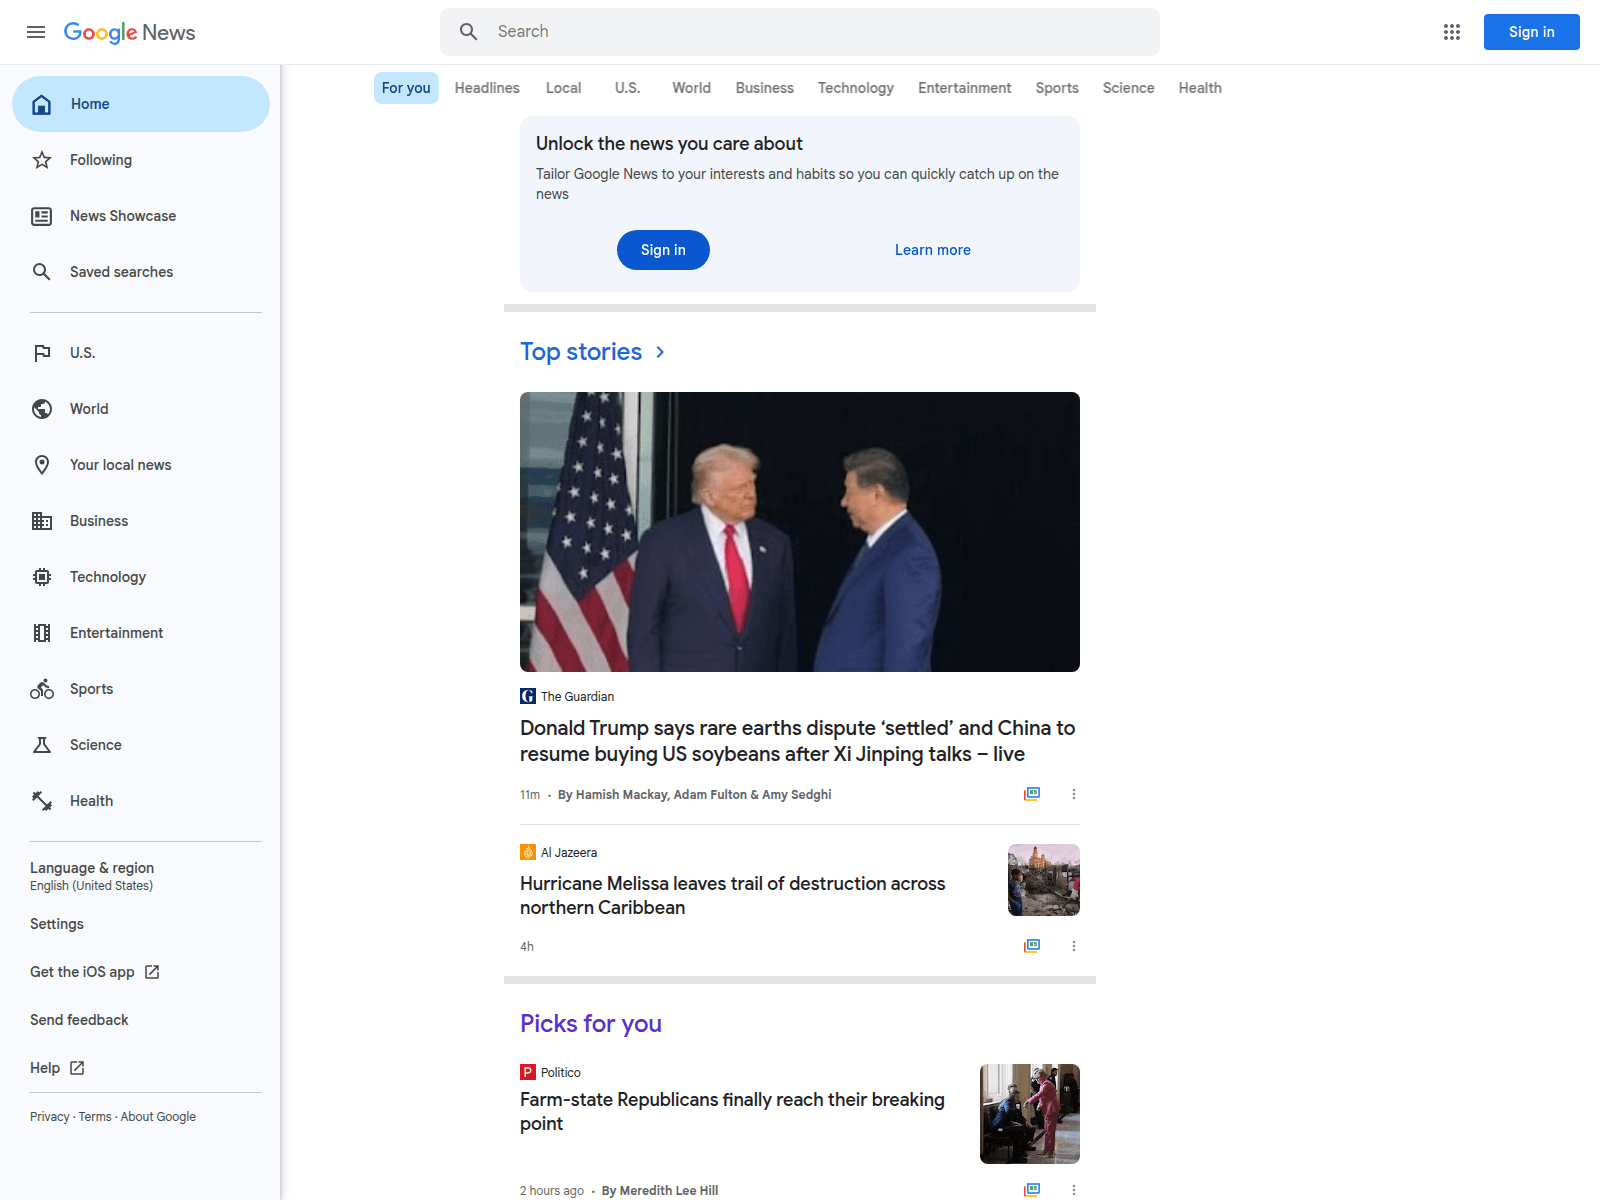
Task: Open the Trump rare earths headline
Action: click(x=798, y=741)
